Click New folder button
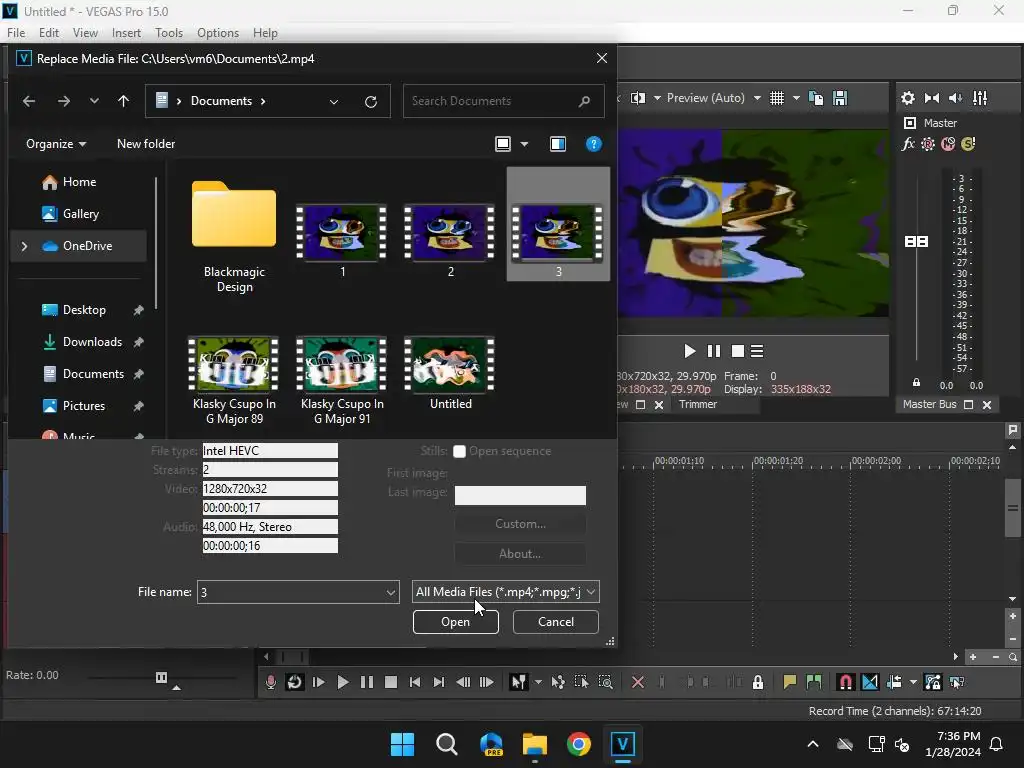Image resolution: width=1024 pixels, height=768 pixels. [x=146, y=144]
